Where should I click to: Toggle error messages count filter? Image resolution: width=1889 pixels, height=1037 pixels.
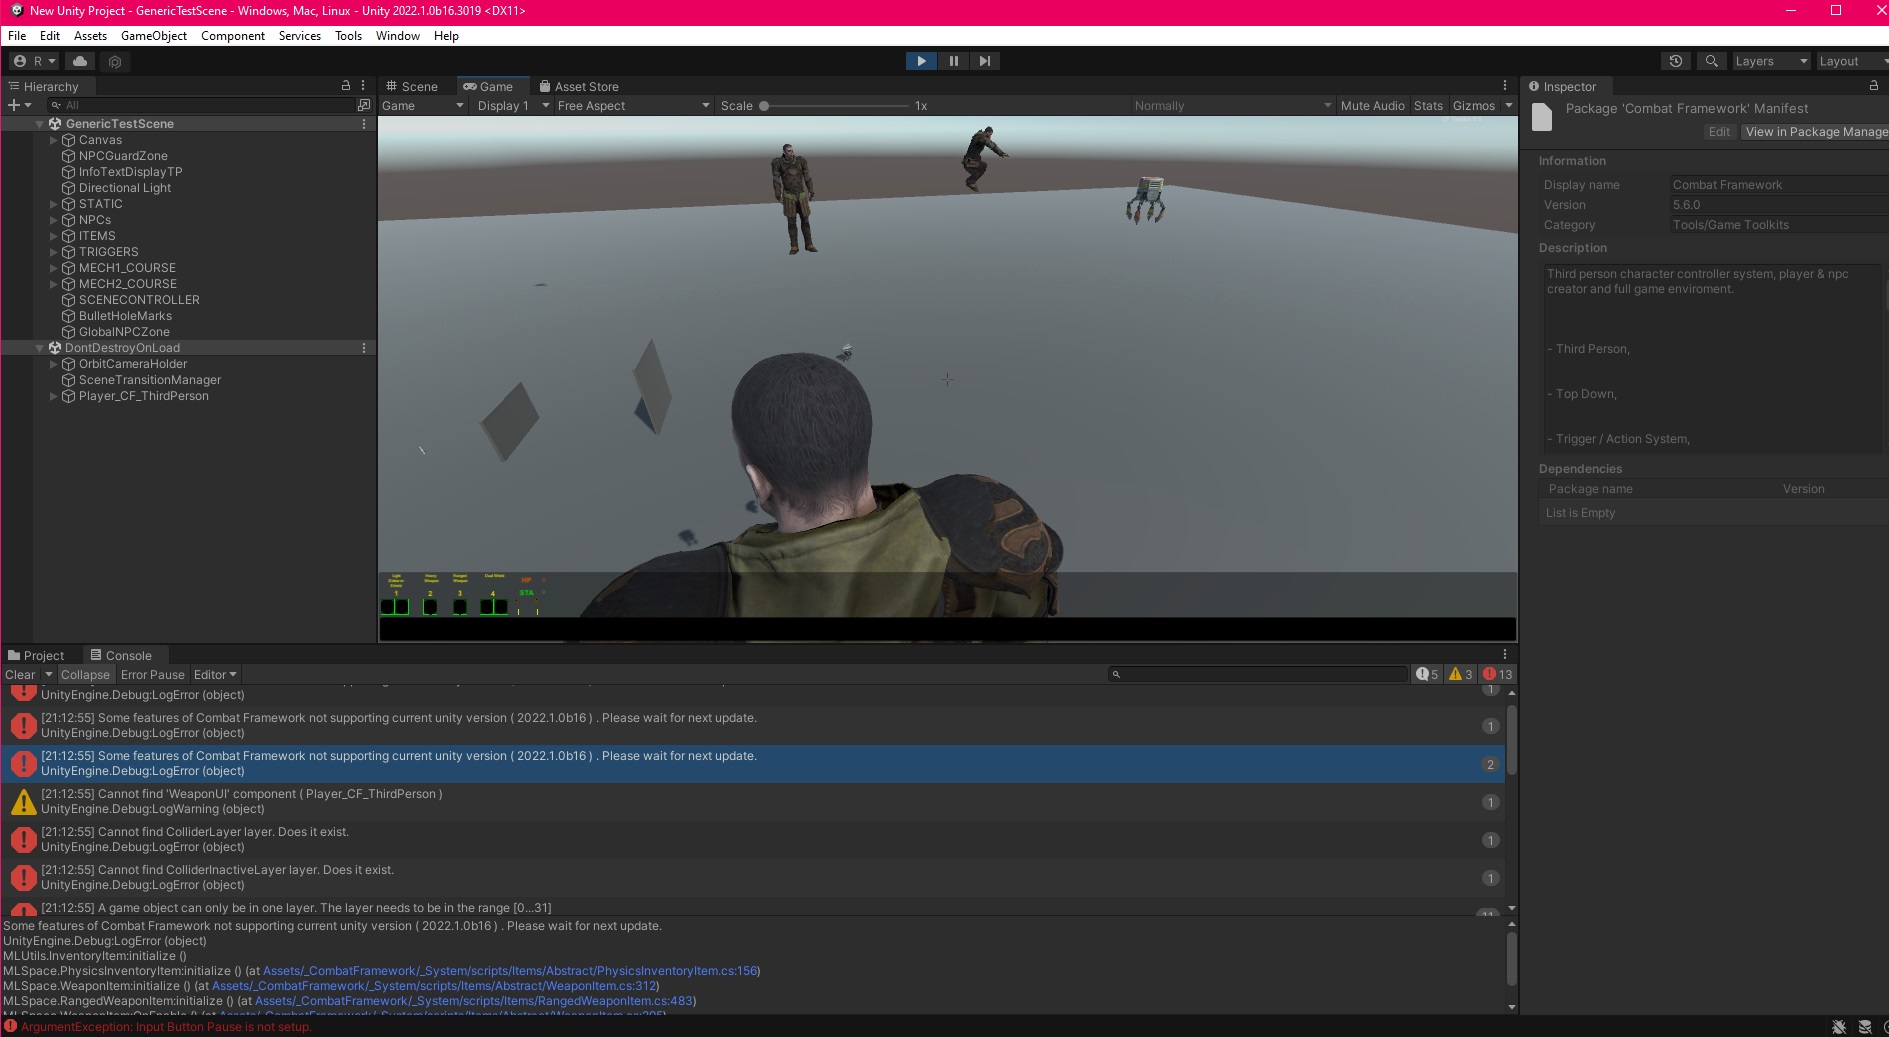1497,674
